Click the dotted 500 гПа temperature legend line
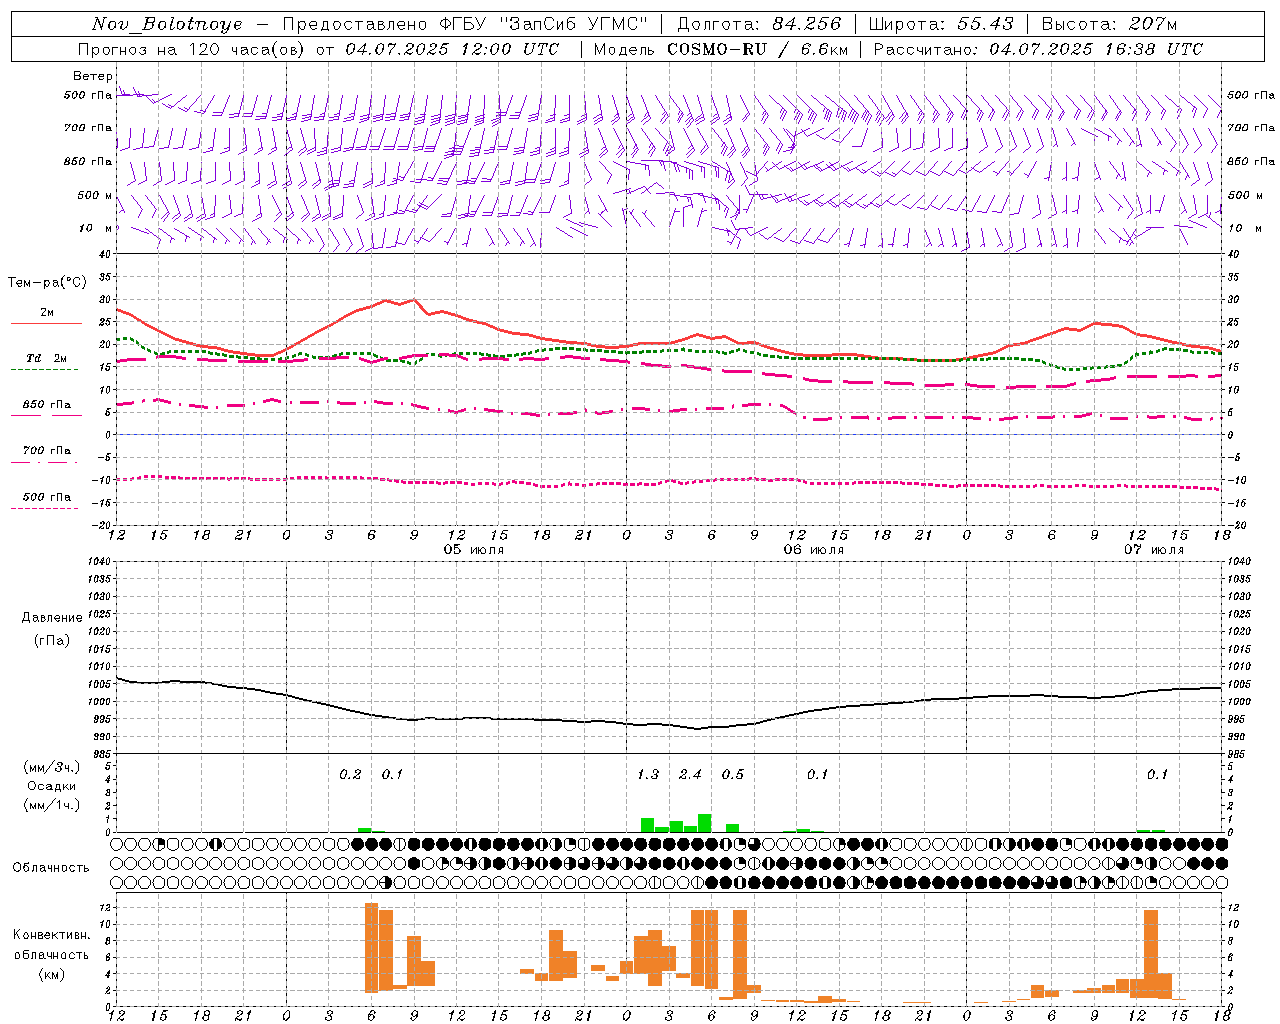 pos(44,508)
